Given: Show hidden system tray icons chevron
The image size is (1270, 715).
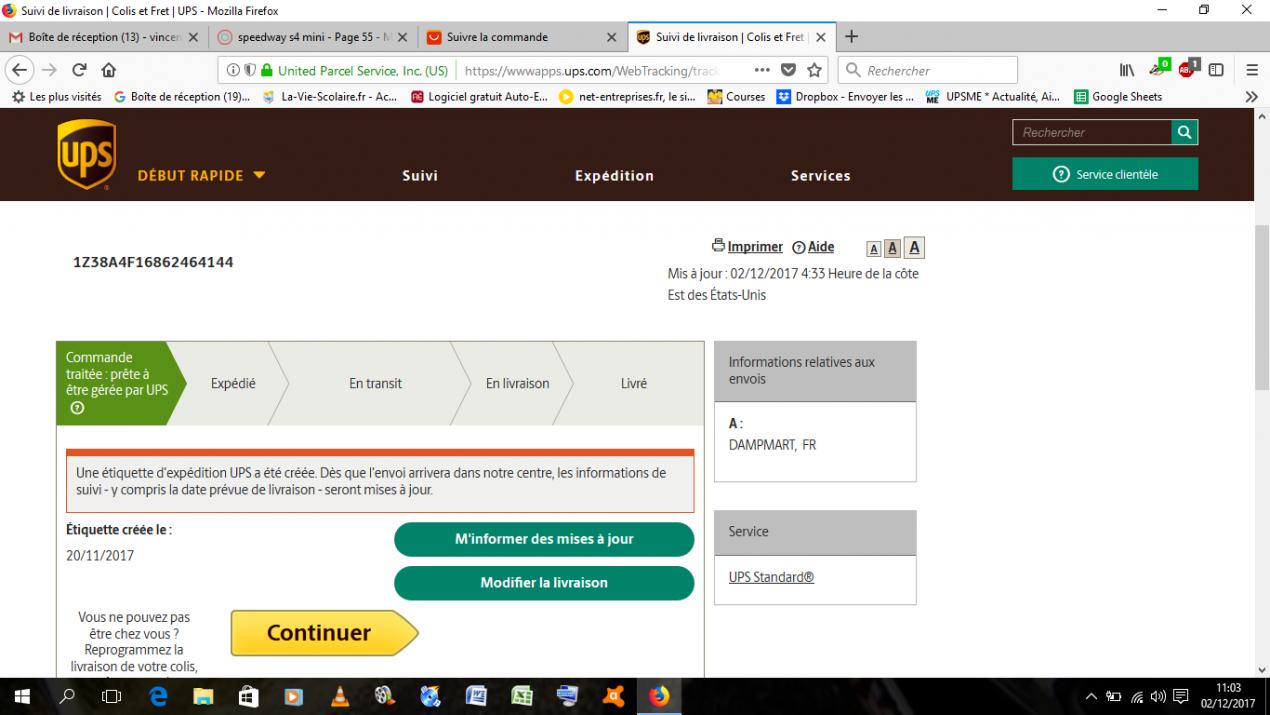Looking at the screenshot, I should (1091, 697).
